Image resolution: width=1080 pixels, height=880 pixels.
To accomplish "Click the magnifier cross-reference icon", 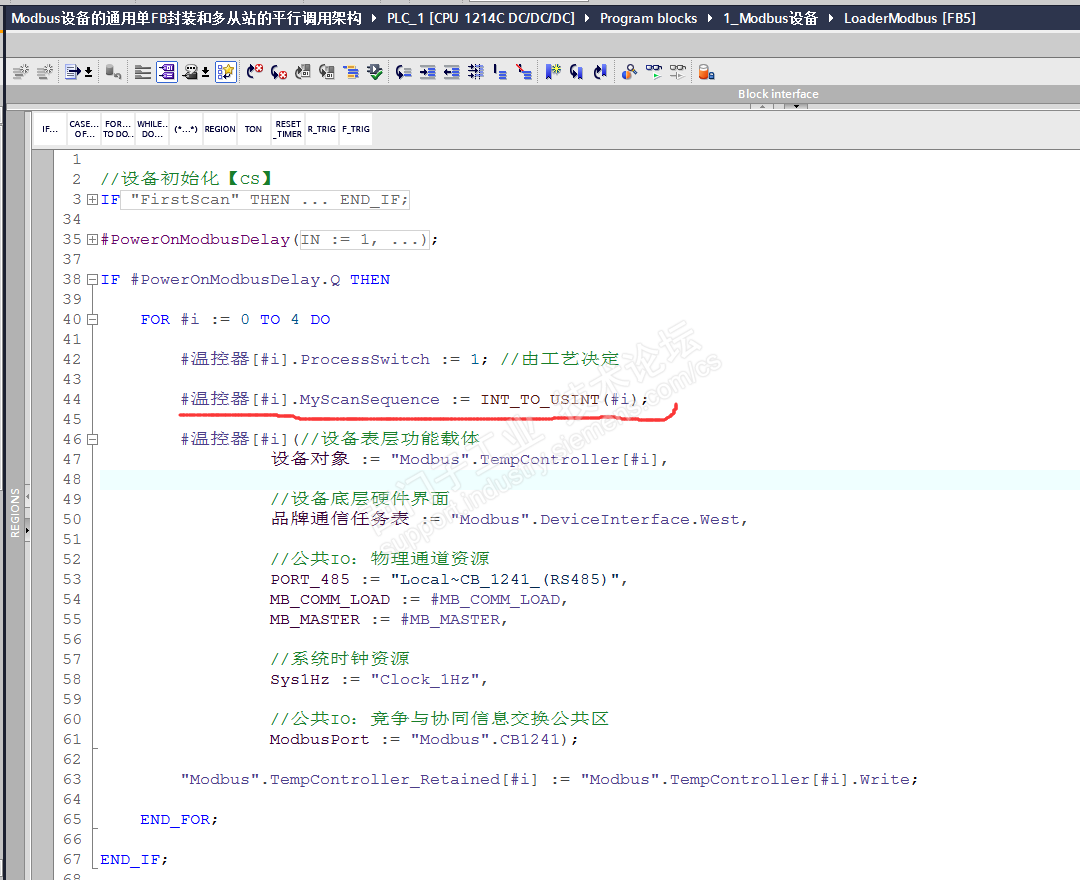I will [x=630, y=72].
